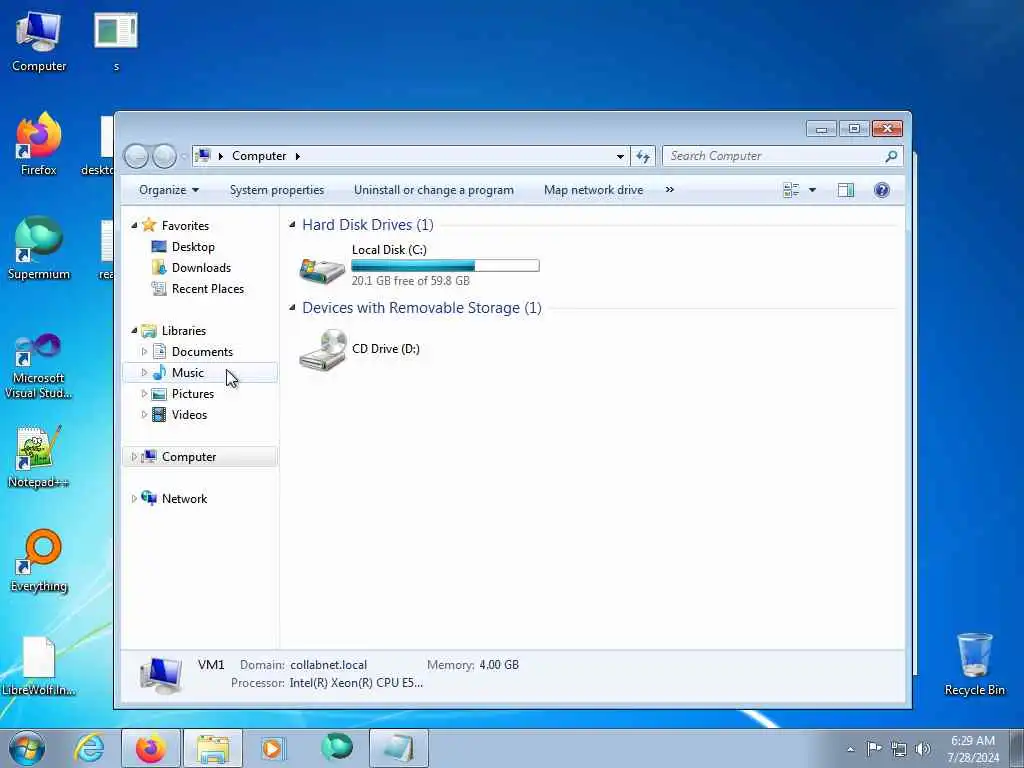Image resolution: width=1024 pixels, height=768 pixels.
Task: Open the volume speaker tray icon
Action: click(923, 749)
